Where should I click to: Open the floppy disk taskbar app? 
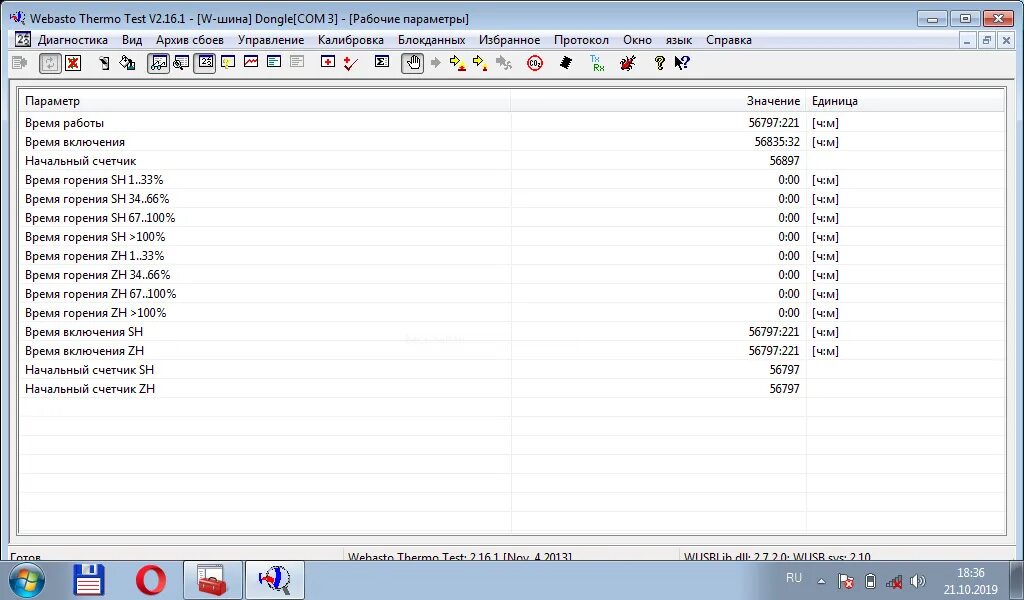(x=89, y=580)
